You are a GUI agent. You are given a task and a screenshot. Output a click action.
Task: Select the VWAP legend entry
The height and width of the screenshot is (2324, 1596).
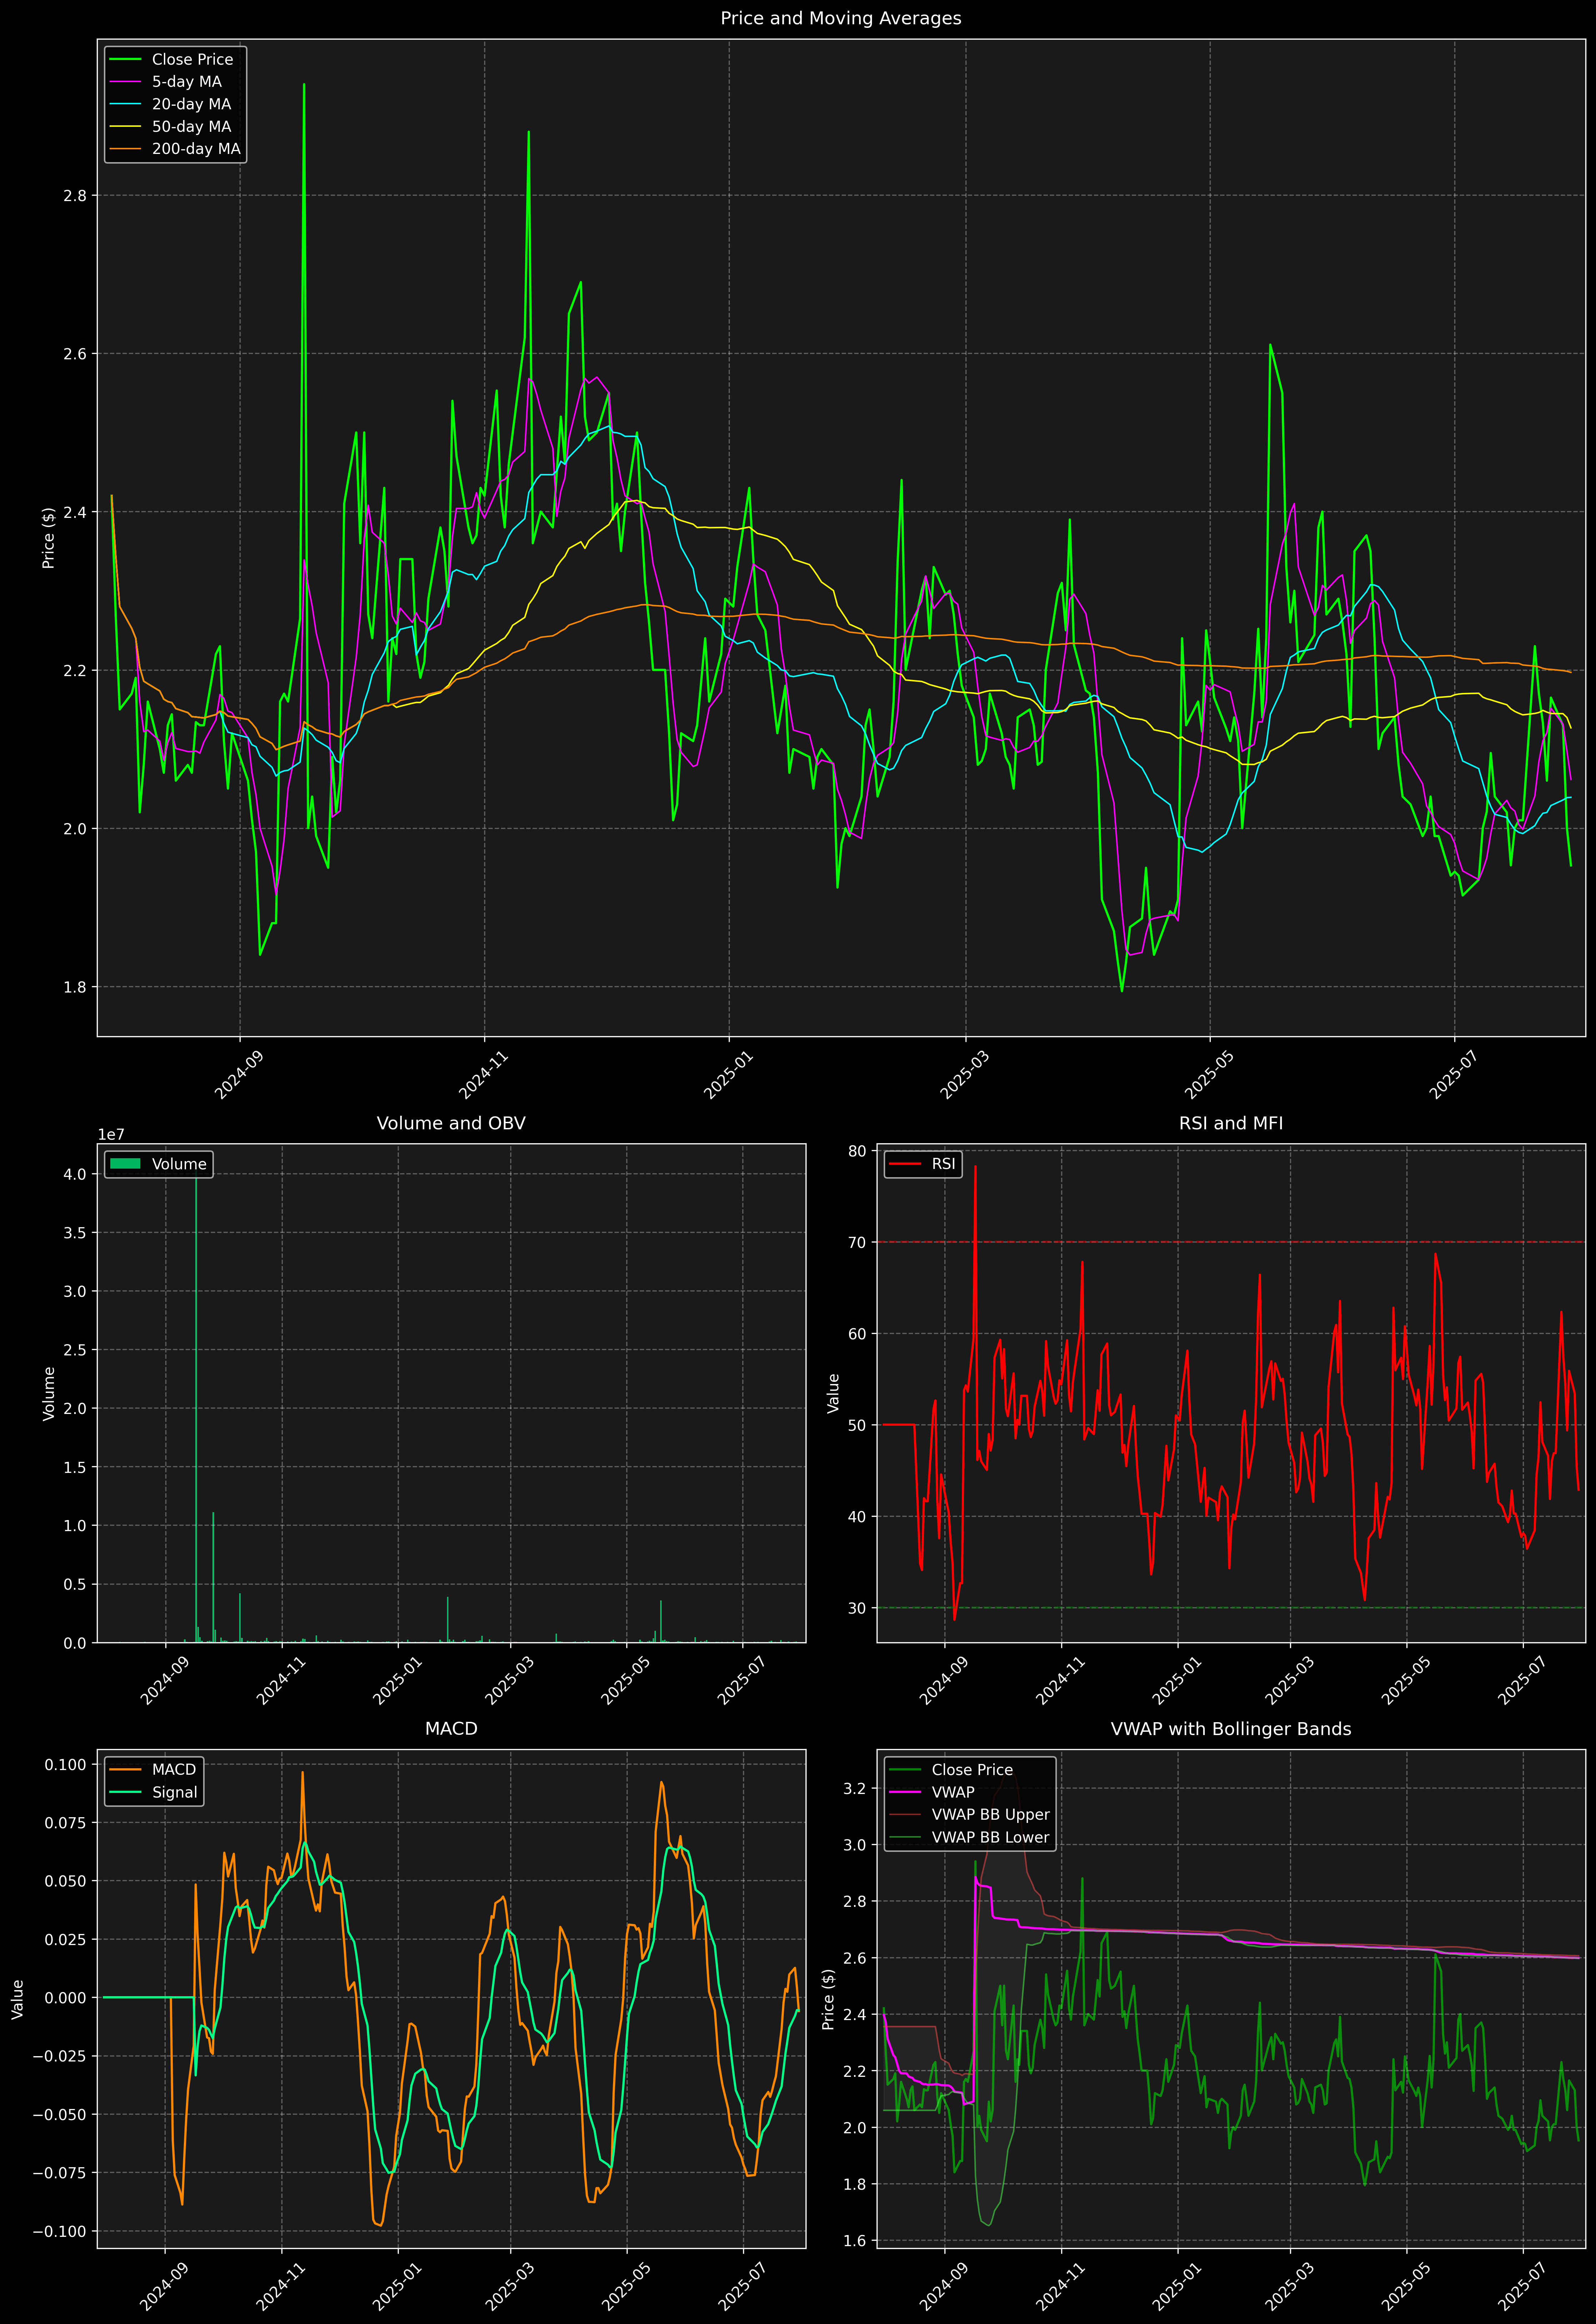point(932,1792)
